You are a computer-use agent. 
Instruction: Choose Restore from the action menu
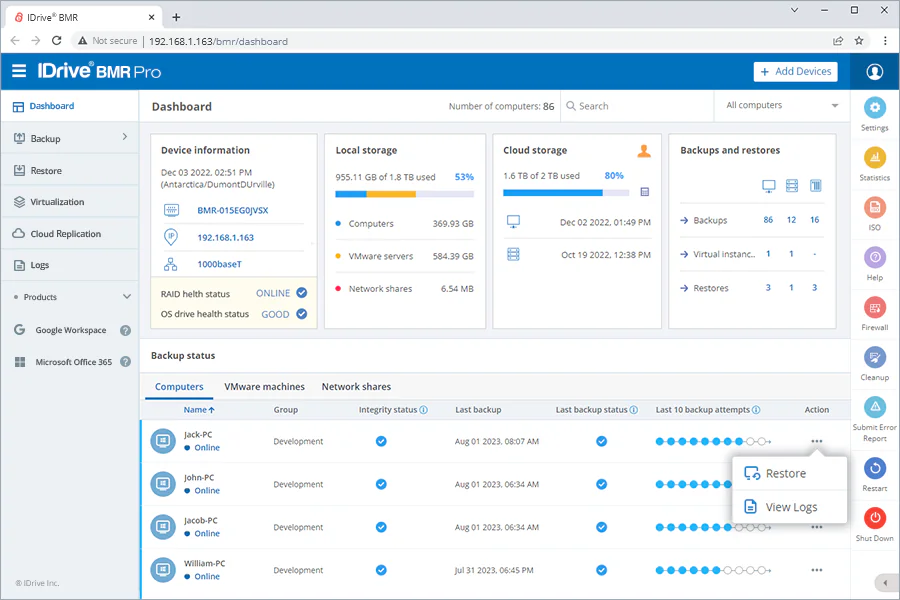click(x=785, y=474)
